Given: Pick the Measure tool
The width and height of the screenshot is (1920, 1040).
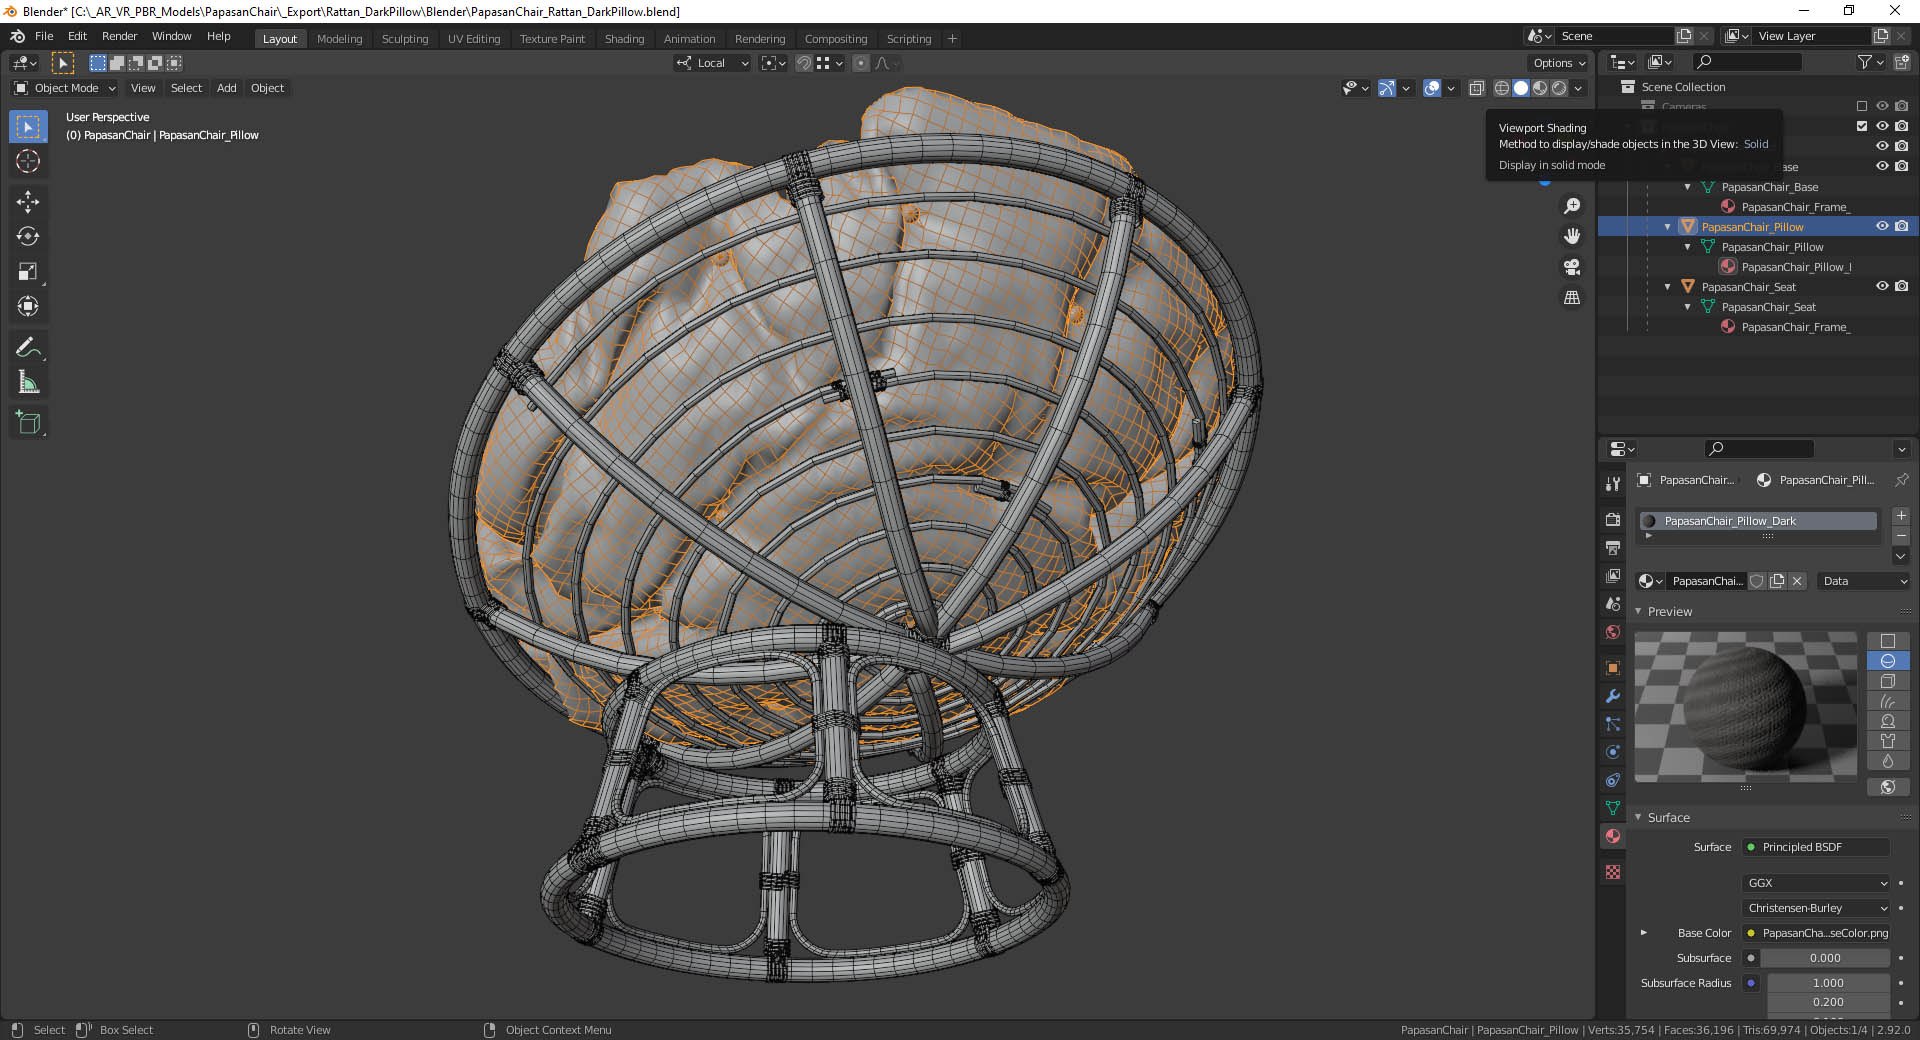Looking at the screenshot, I should pos(28,383).
